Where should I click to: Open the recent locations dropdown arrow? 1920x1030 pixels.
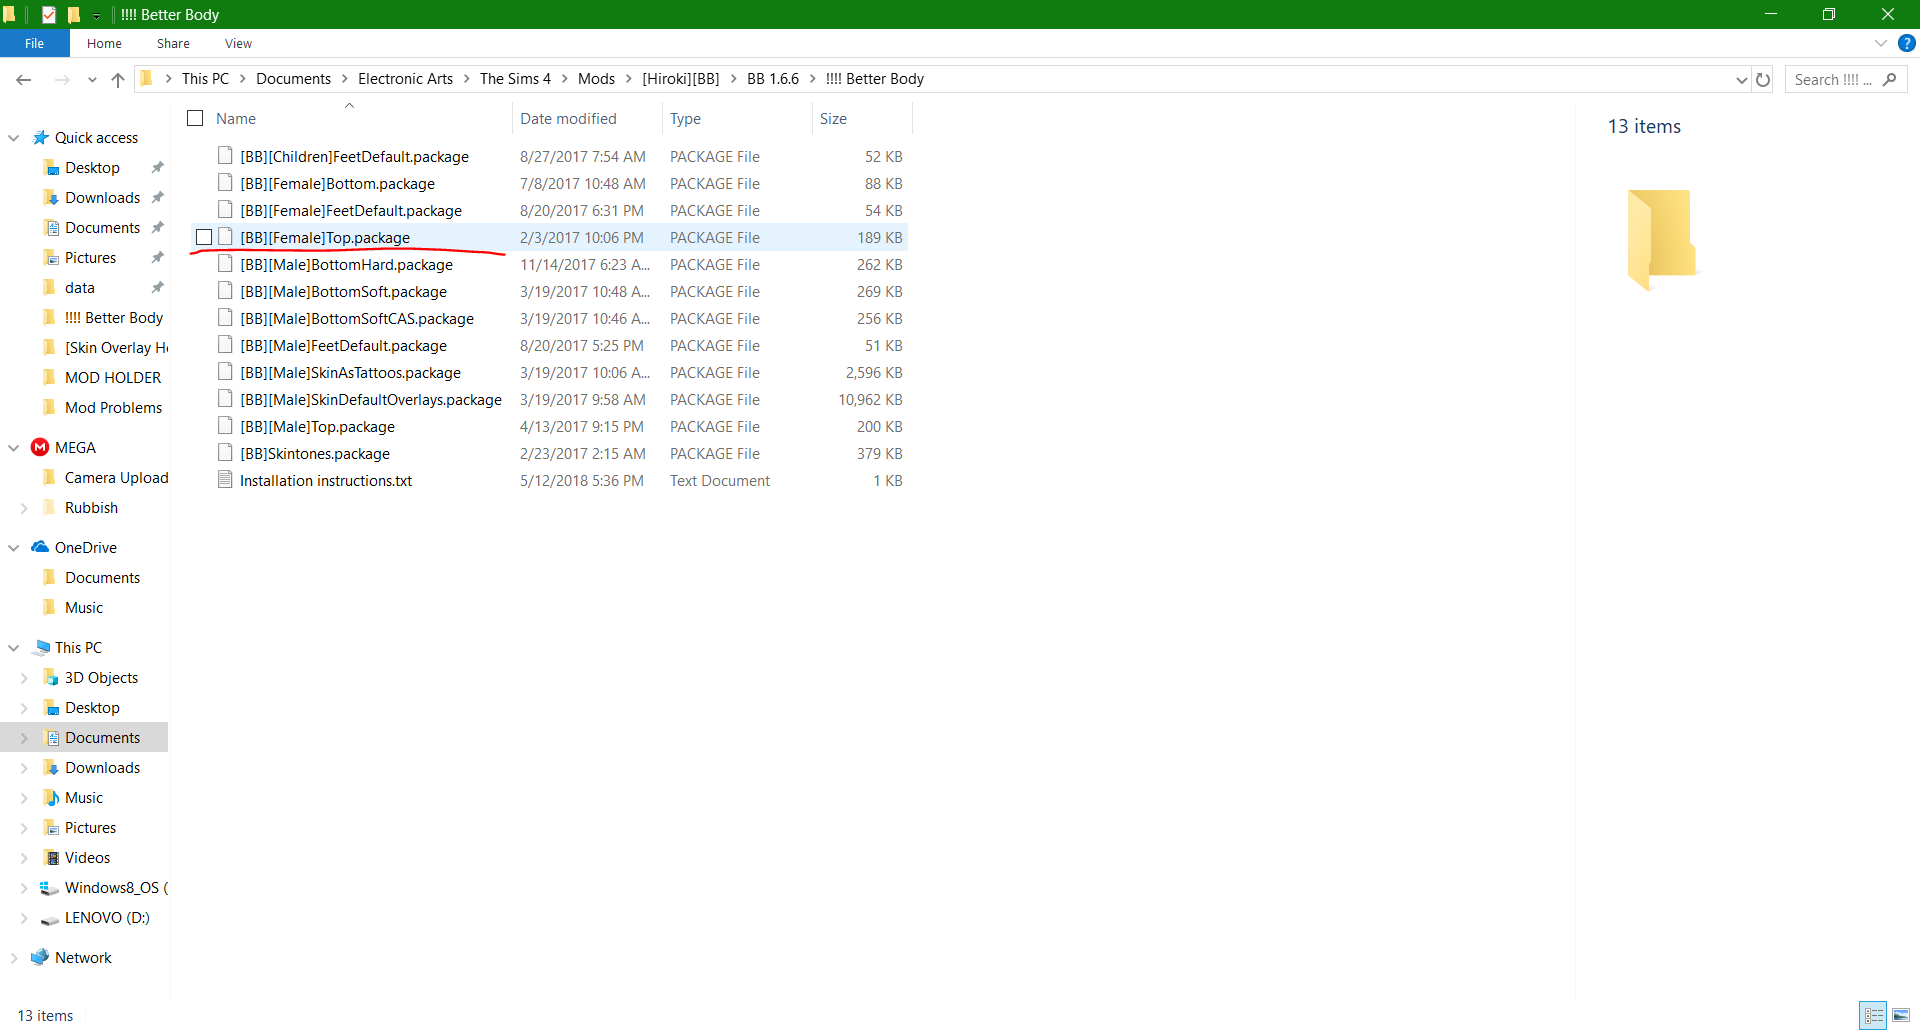click(92, 80)
